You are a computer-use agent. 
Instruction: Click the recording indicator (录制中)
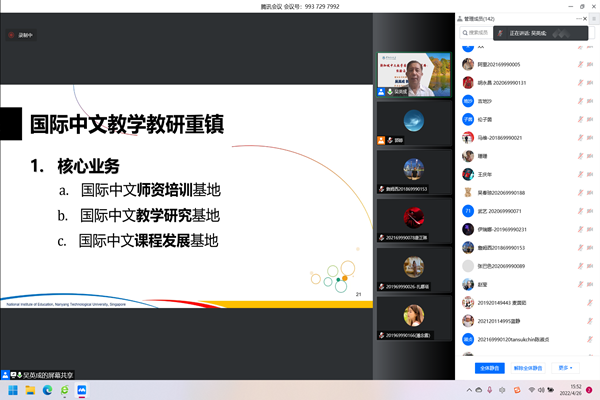(x=22, y=35)
